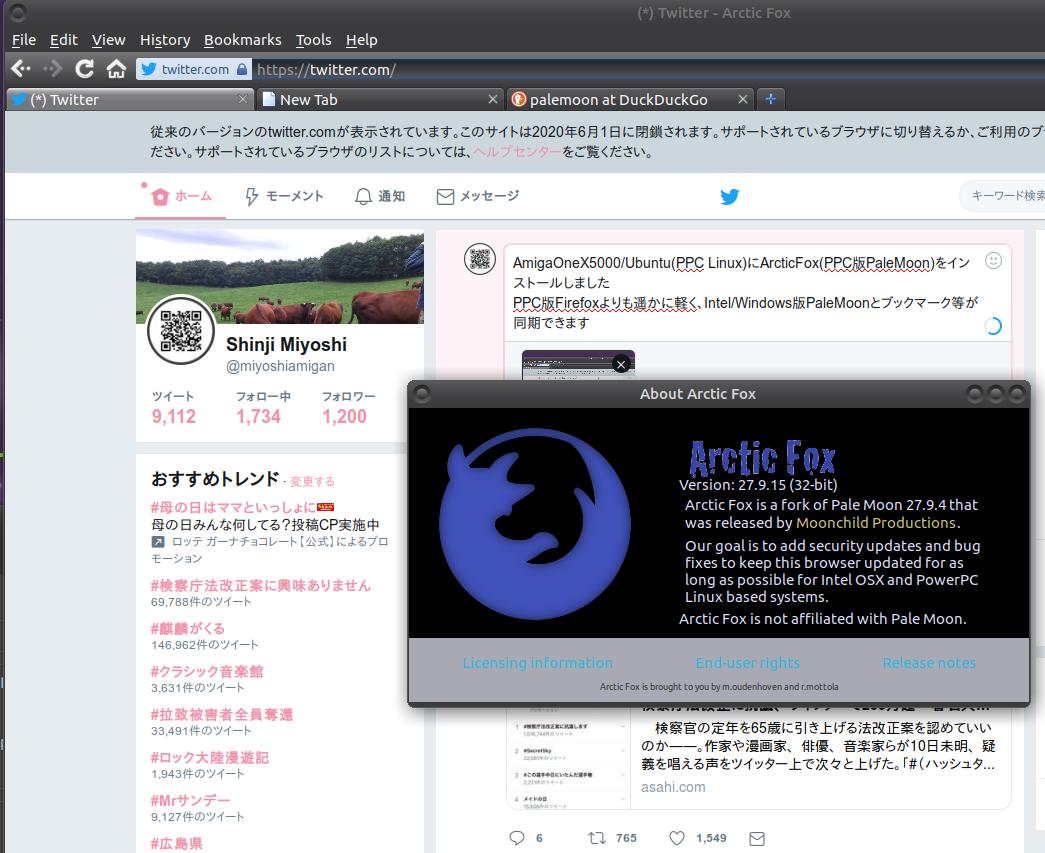1045x853 pixels.
Task: Remove attached image with X button
Action: [x=621, y=365]
